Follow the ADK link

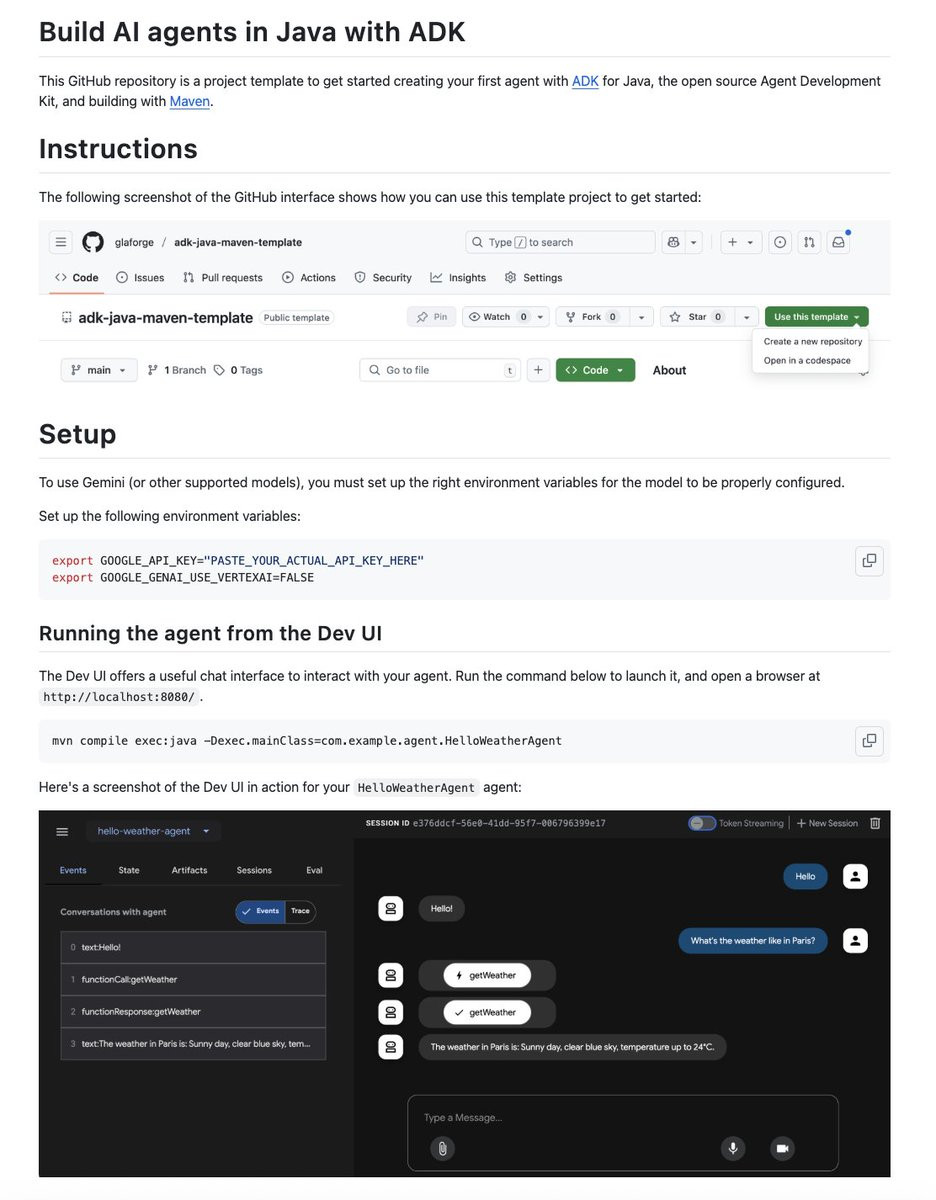coord(585,81)
